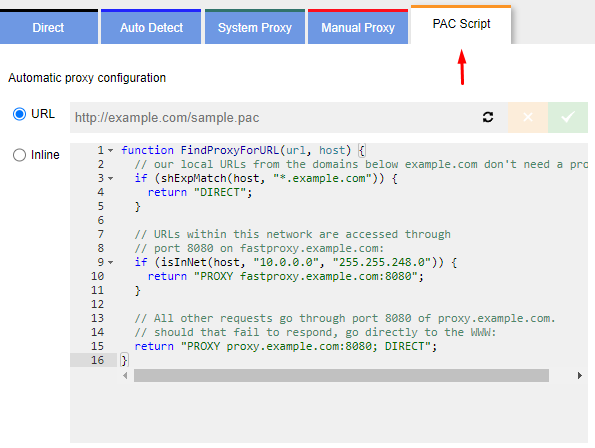Click the code editor horizontal scrollbar thumb
The height and width of the screenshot is (448, 595).
click(x=341, y=376)
